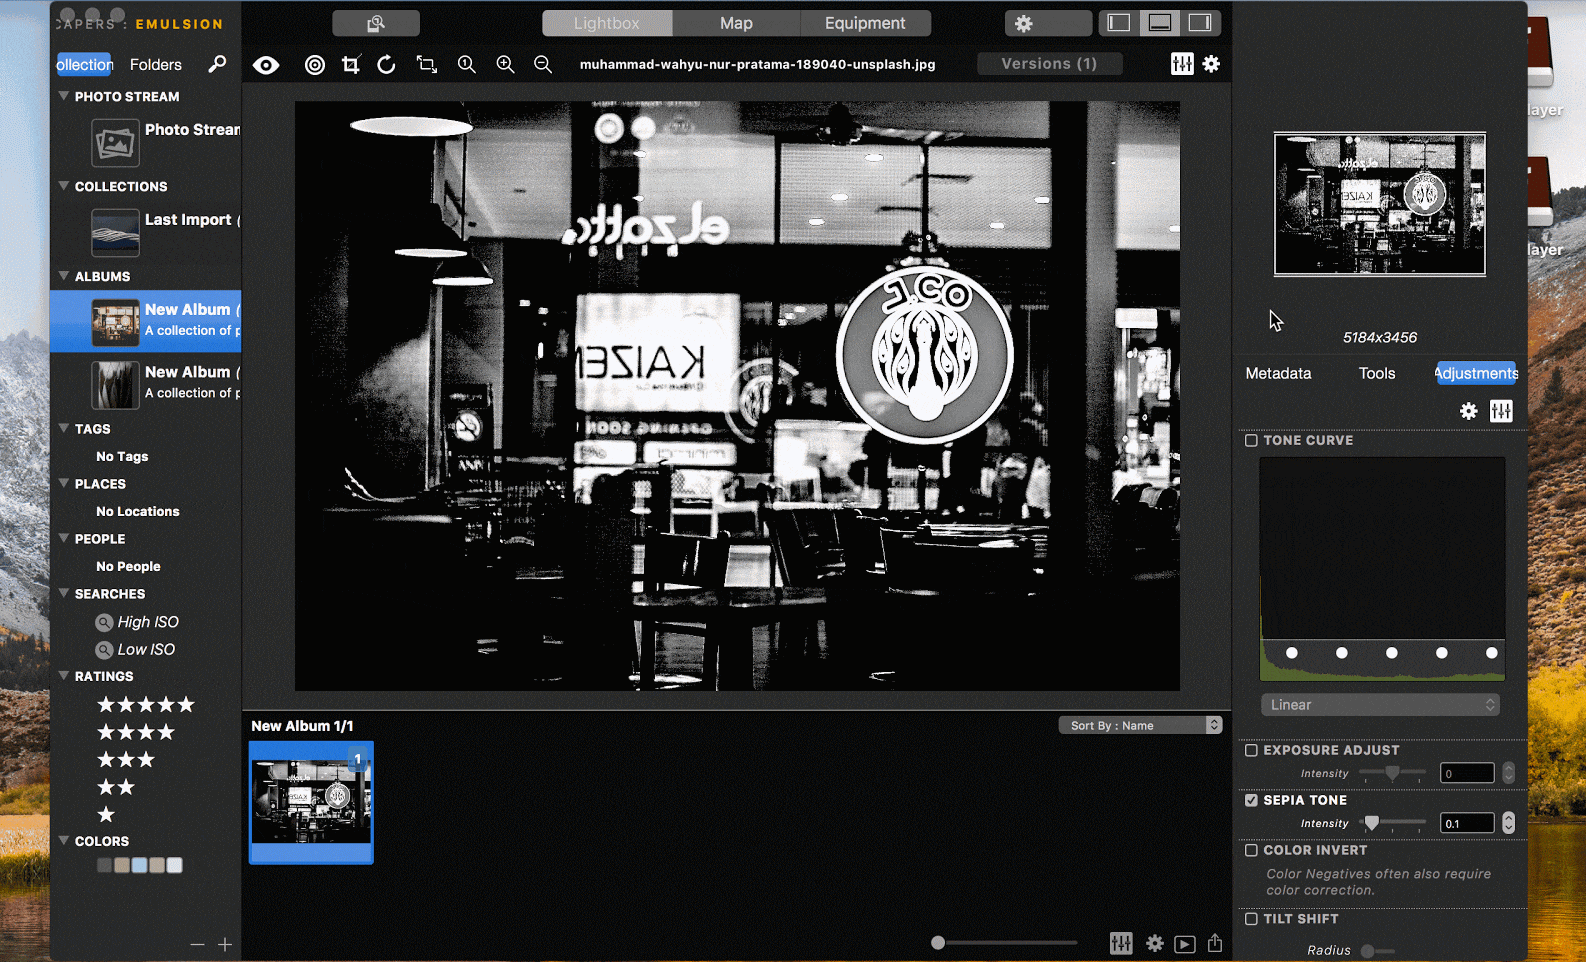
Task: Open the Tools tab
Action: click(1376, 373)
